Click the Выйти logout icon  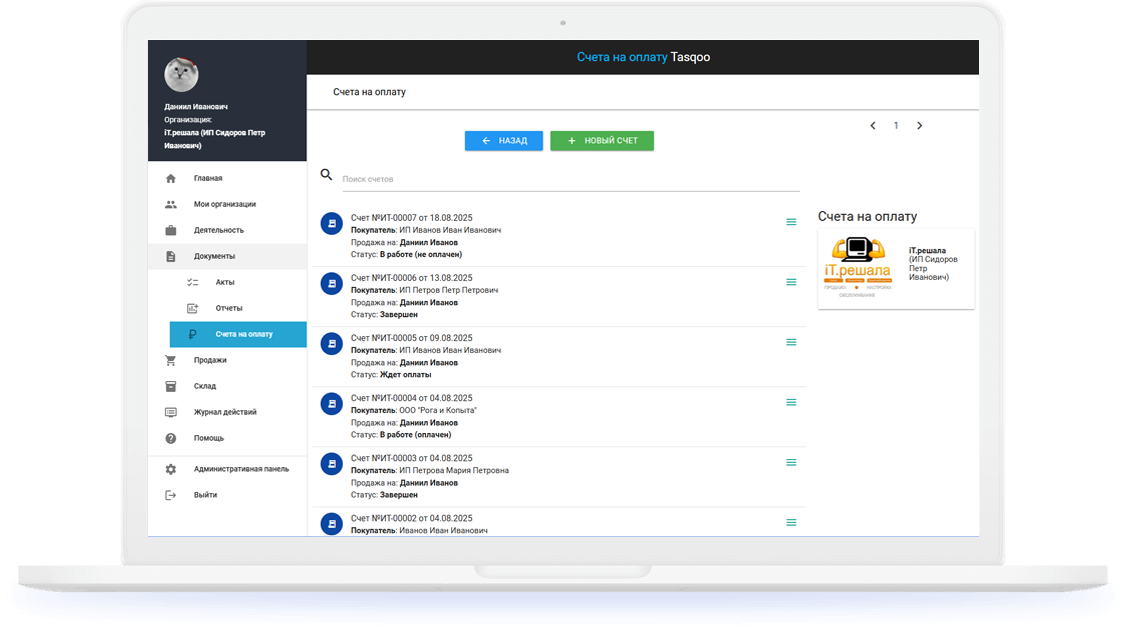point(170,495)
